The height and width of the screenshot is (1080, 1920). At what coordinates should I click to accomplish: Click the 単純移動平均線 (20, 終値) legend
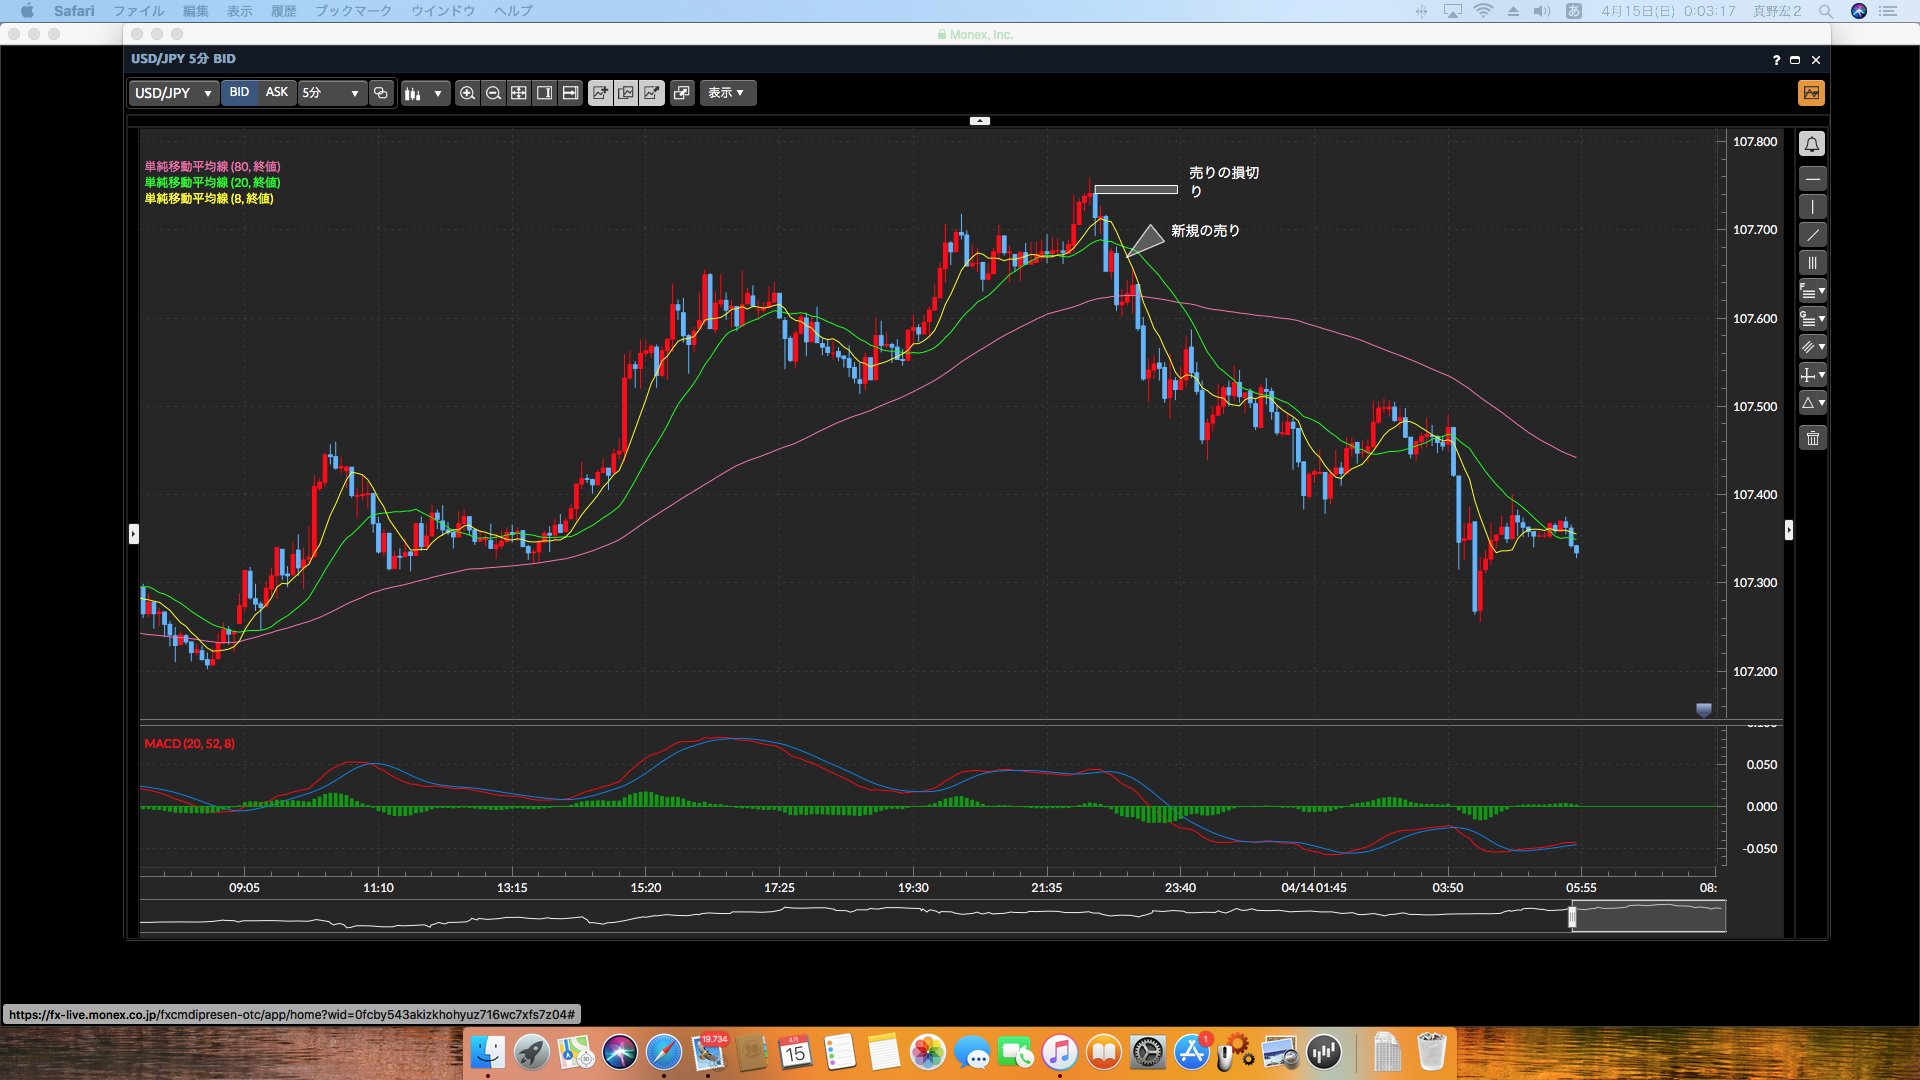pos(212,183)
